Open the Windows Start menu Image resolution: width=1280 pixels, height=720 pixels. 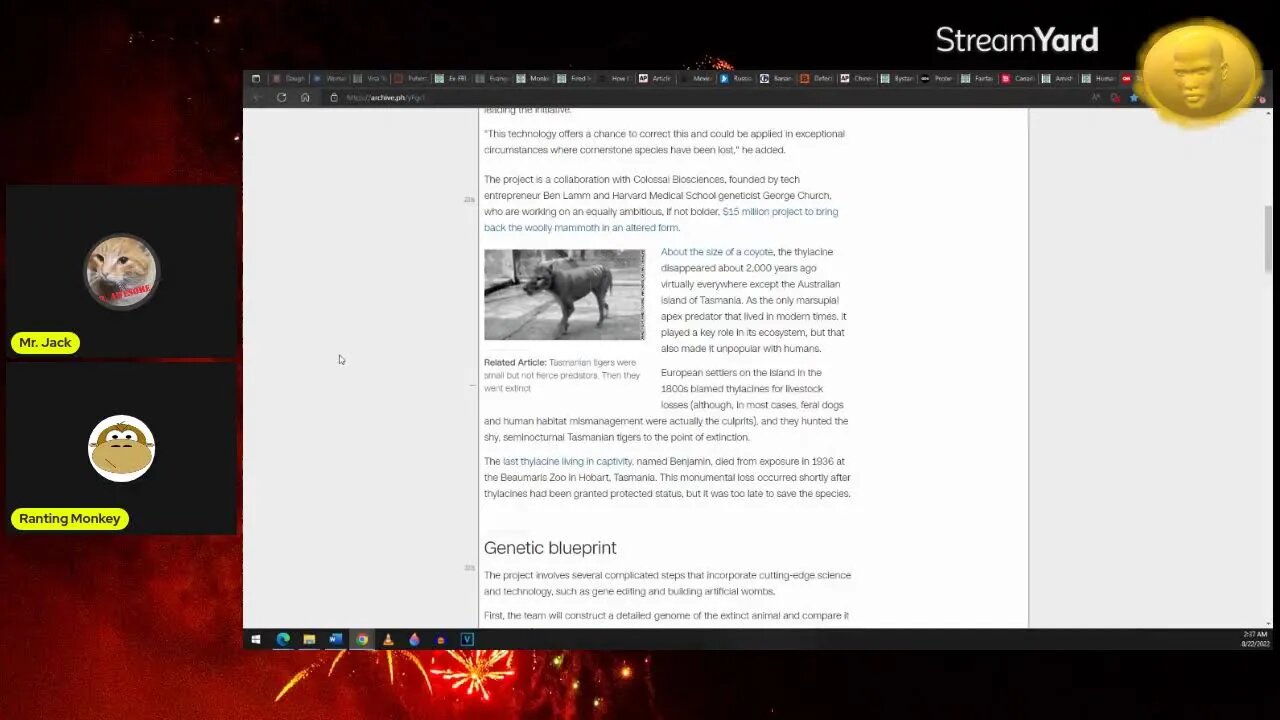pos(256,639)
